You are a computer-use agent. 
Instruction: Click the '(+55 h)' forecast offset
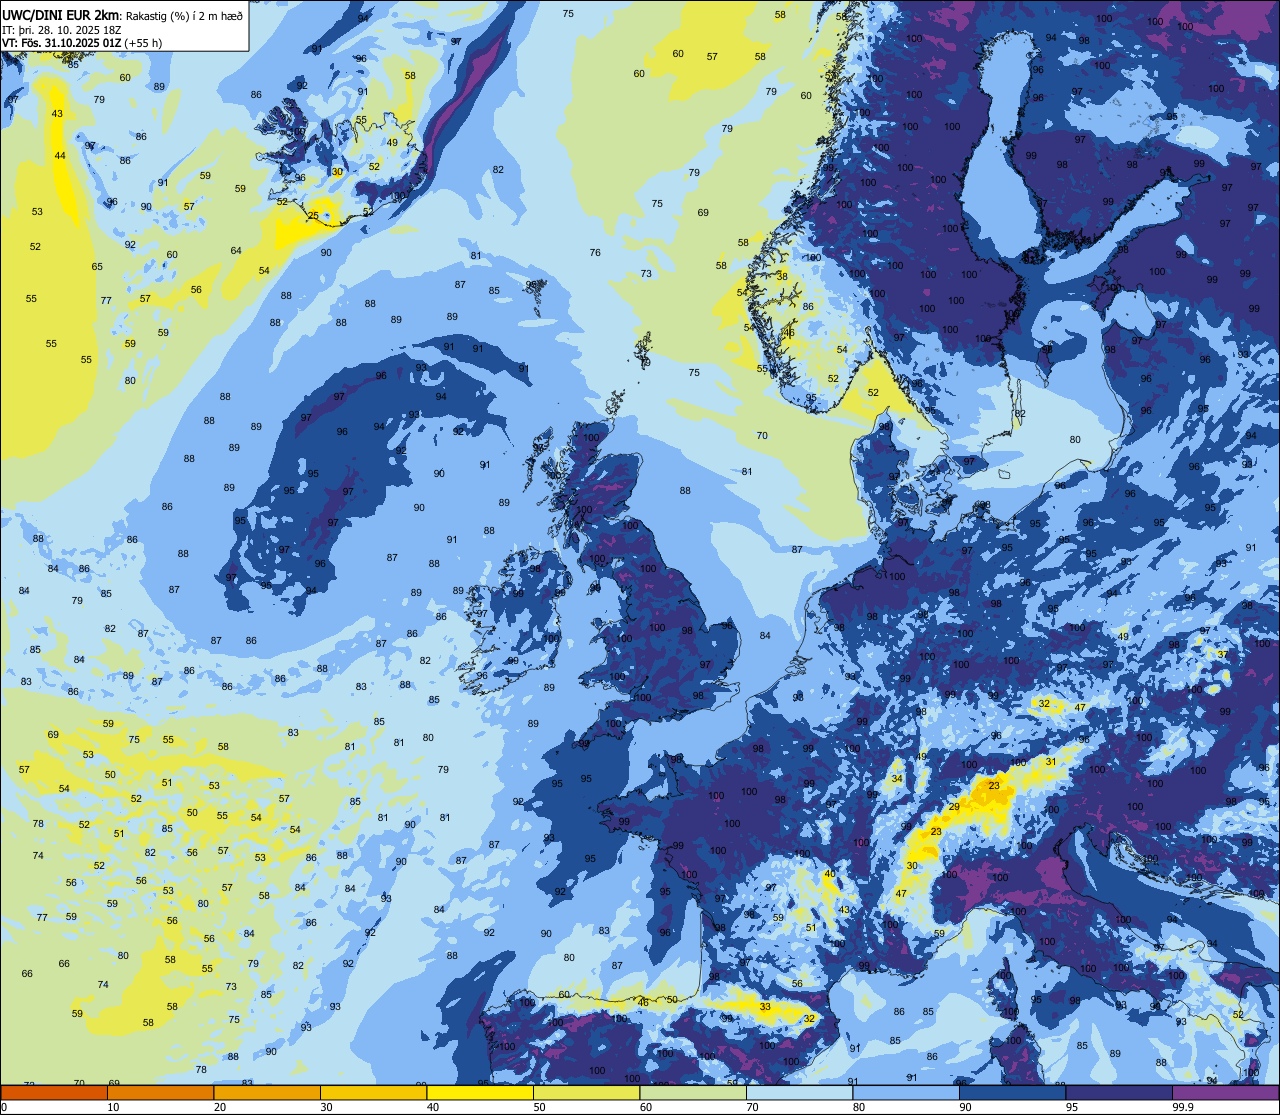(x=144, y=43)
